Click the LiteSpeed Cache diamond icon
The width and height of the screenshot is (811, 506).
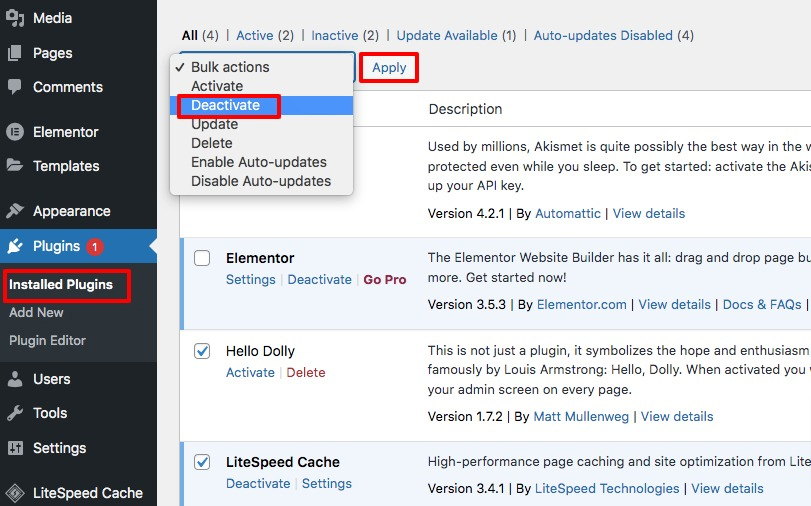point(15,493)
